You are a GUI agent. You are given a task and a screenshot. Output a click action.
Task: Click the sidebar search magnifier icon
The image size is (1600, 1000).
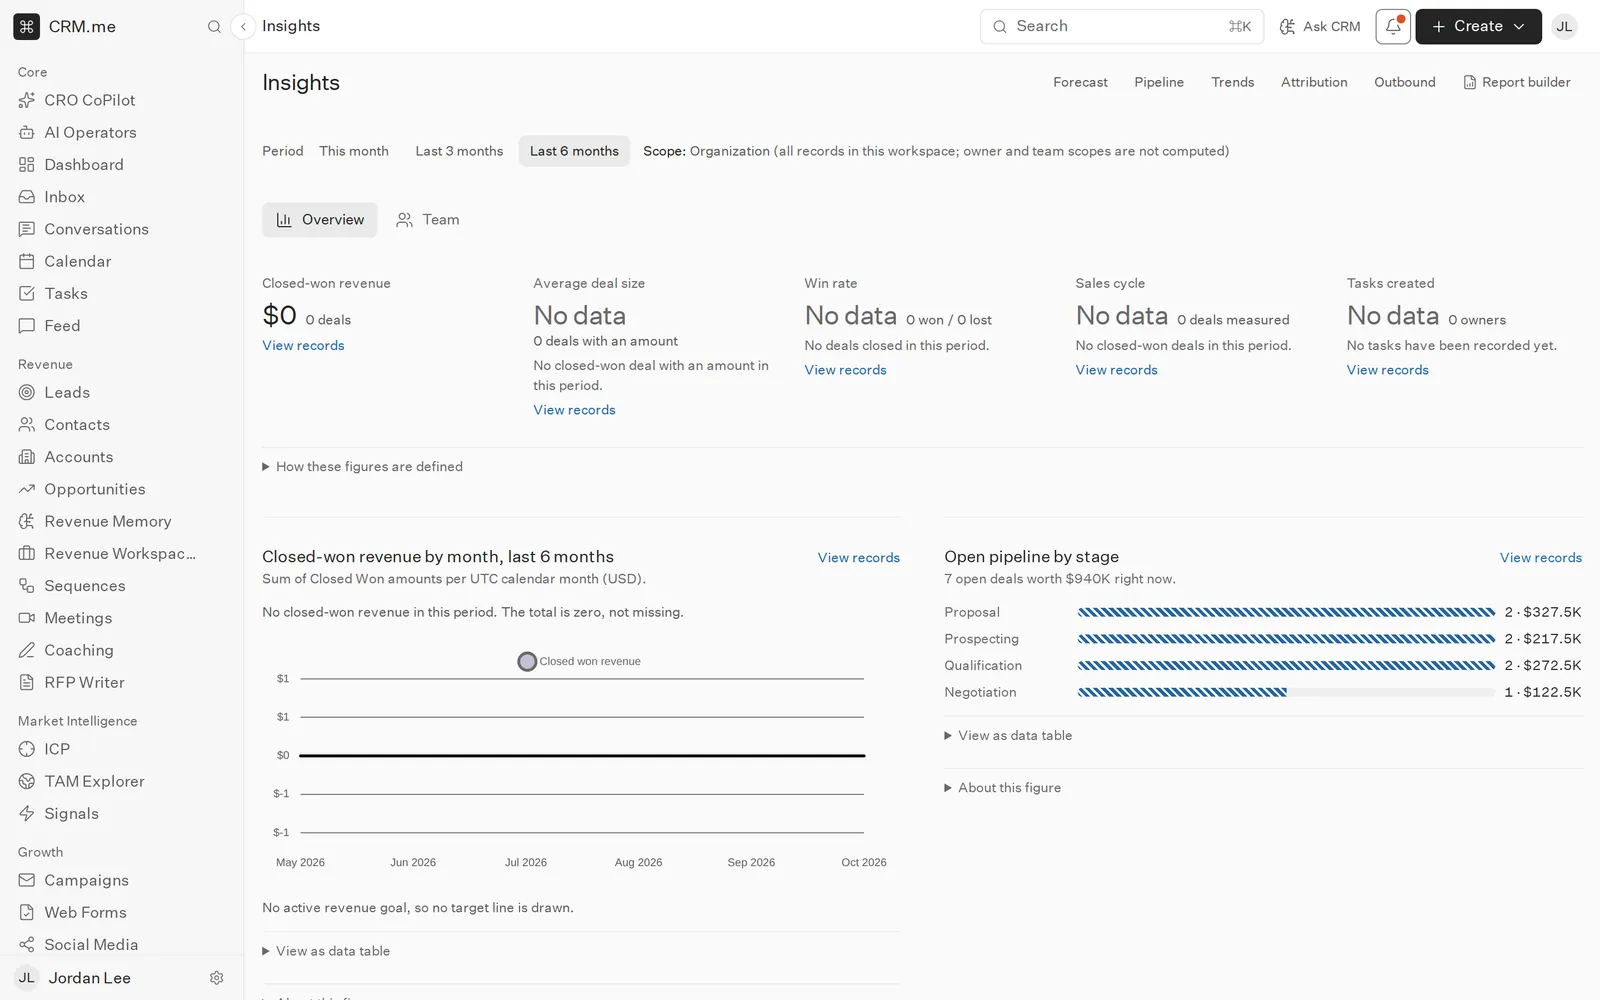(214, 27)
